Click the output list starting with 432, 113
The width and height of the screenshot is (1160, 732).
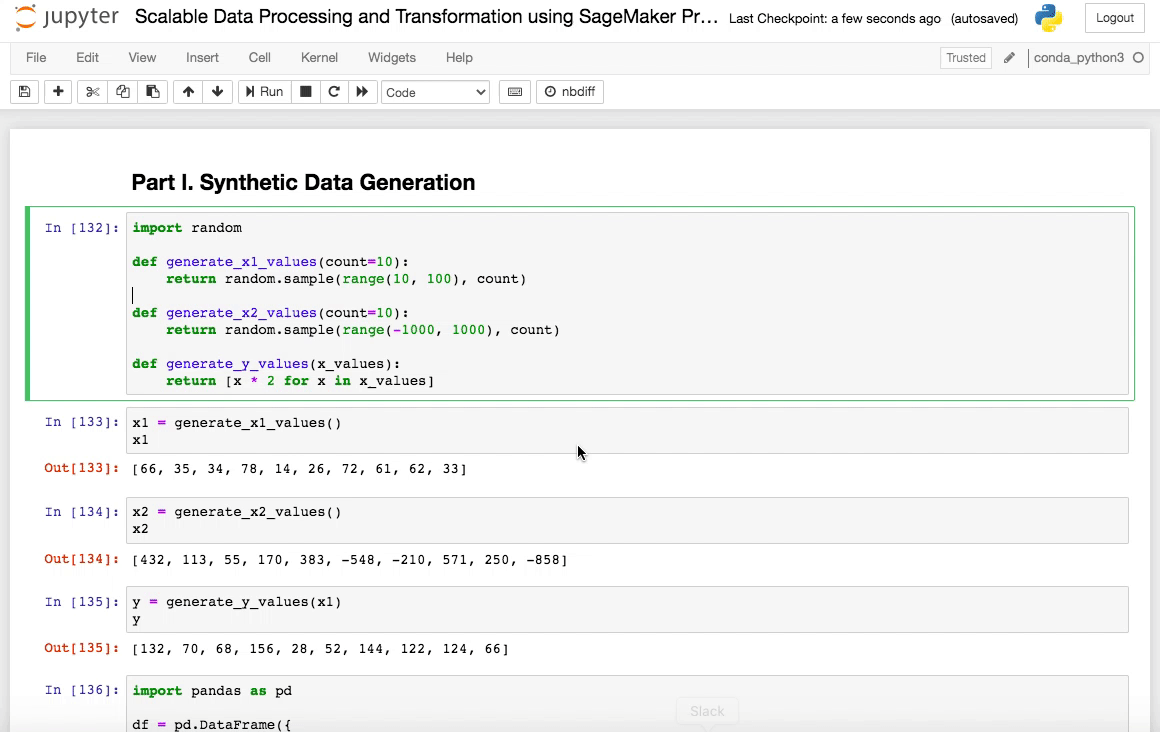click(350, 560)
